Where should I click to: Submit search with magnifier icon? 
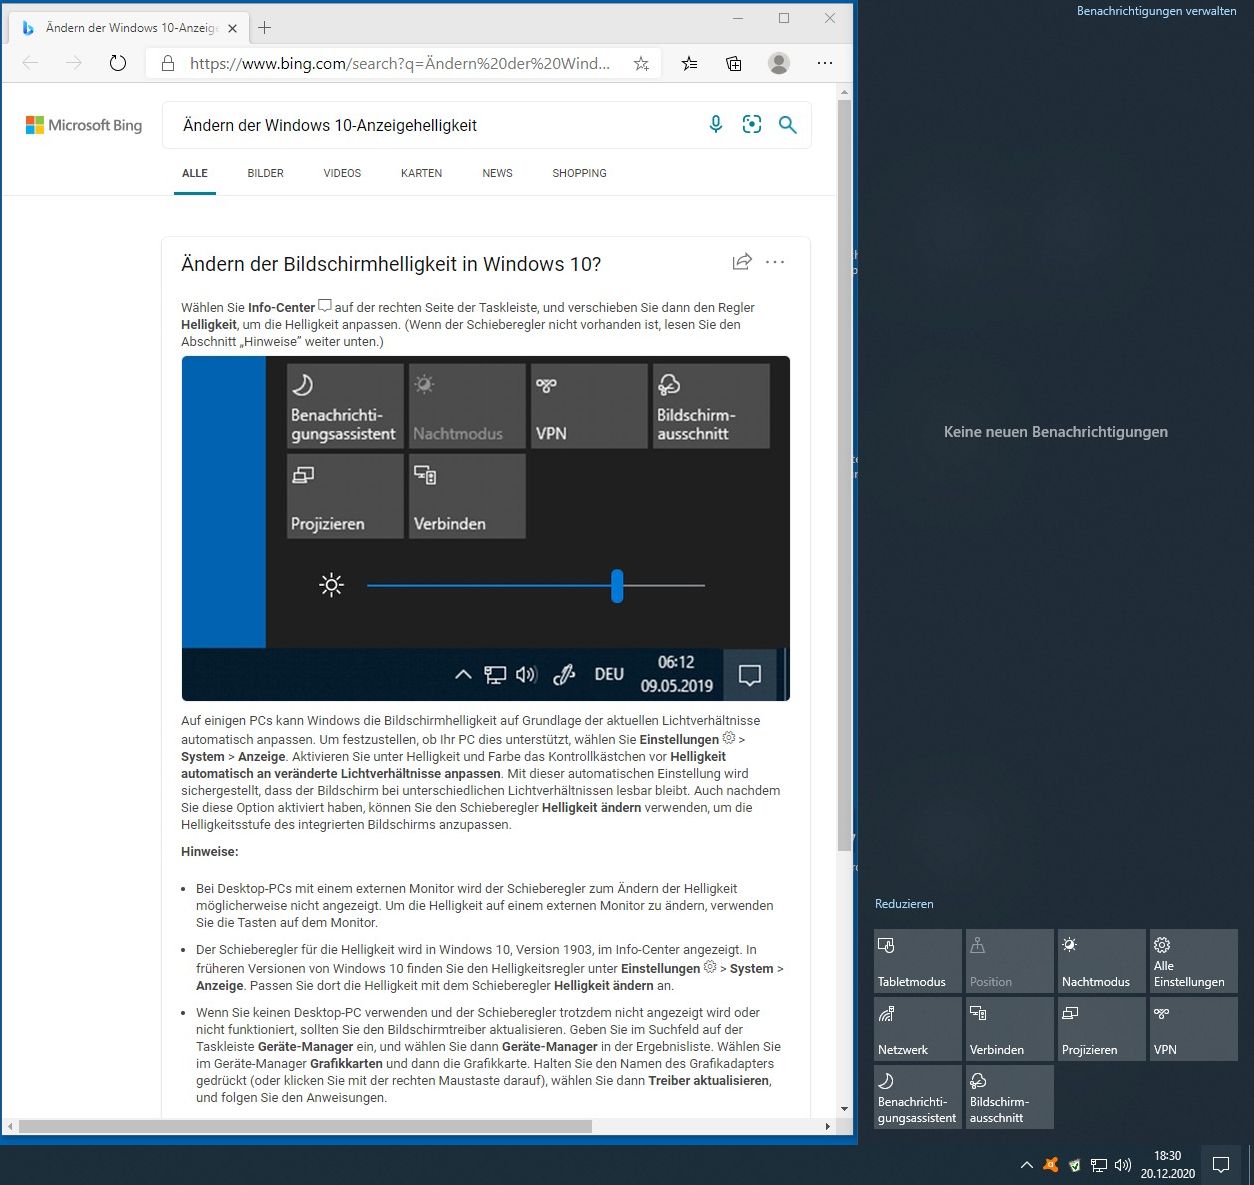coord(788,124)
